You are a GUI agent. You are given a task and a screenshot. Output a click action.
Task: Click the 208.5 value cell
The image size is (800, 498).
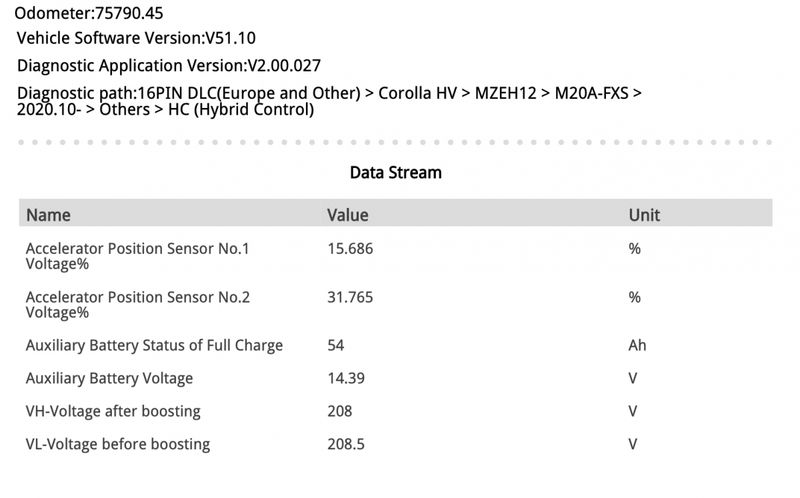click(x=346, y=444)
